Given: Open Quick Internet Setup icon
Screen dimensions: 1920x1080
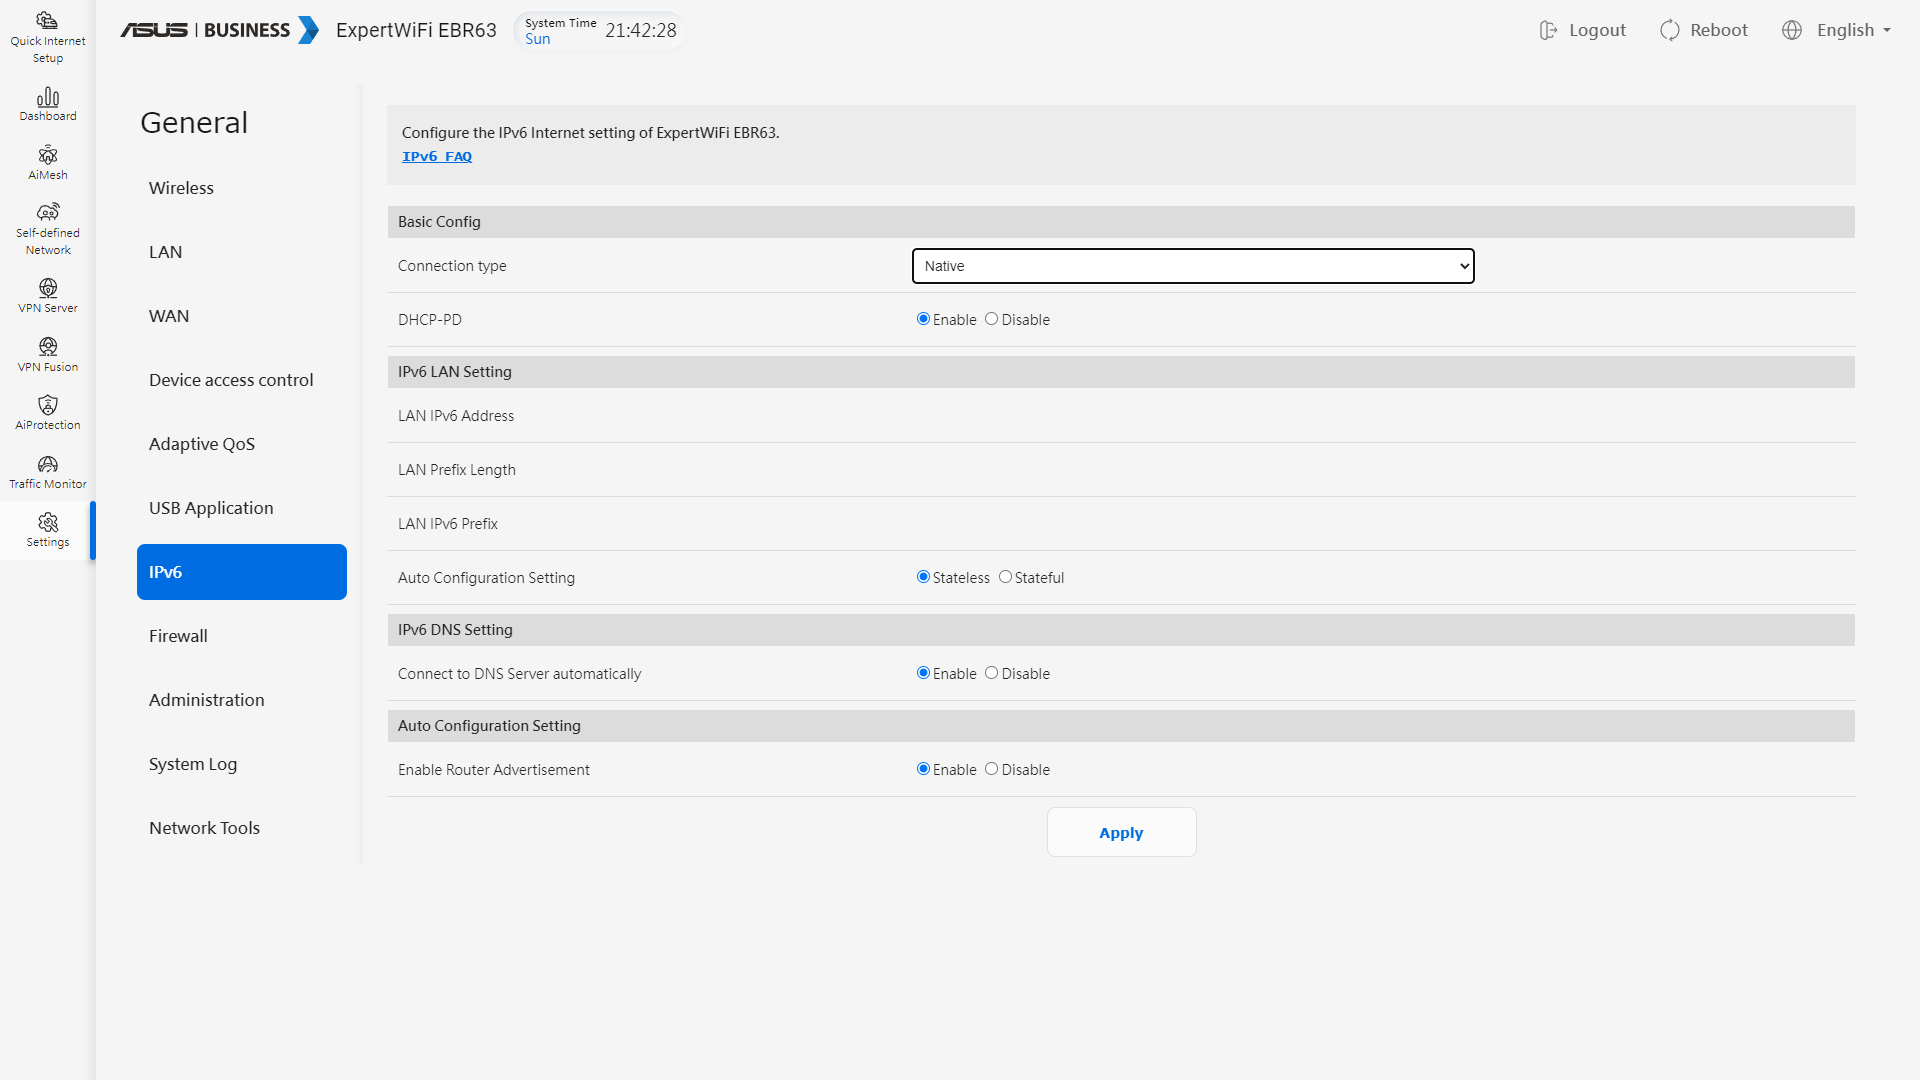Looking at the screenshot, I should [47, 22].
